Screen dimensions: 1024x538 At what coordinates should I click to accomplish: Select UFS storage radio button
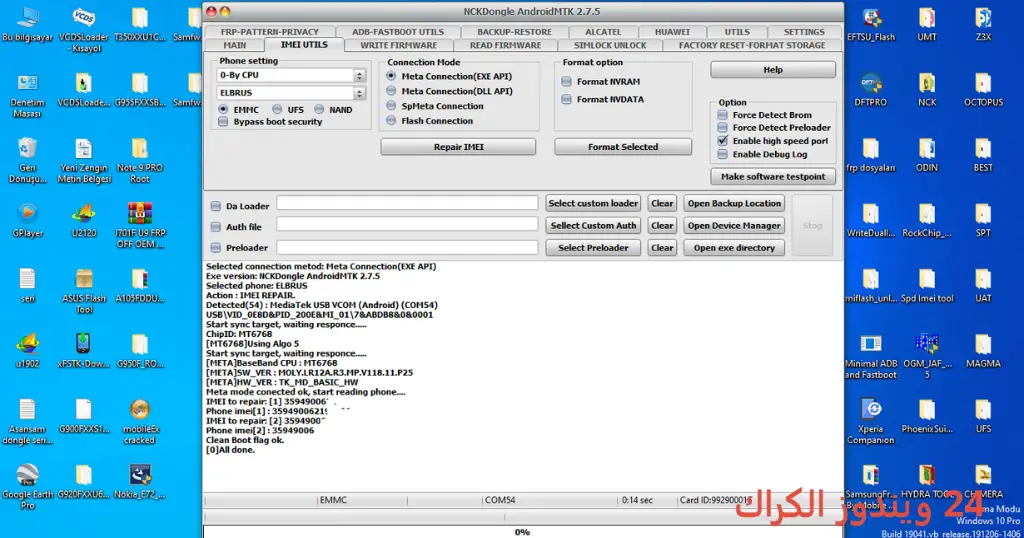point(277,110)
